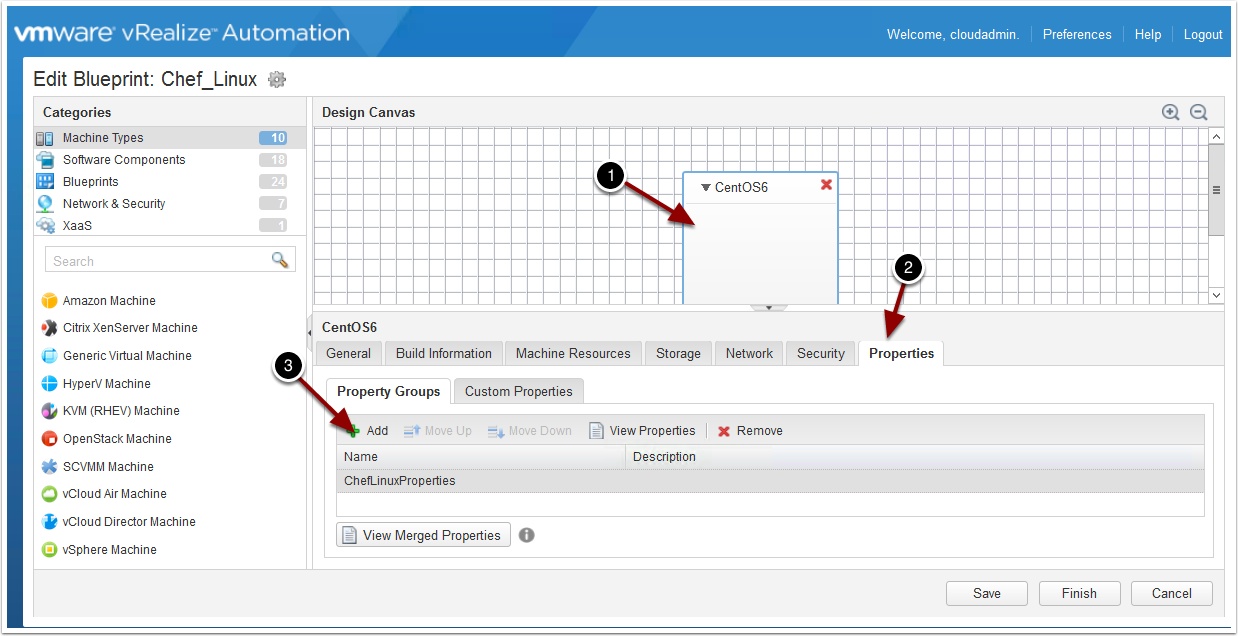Click the Finish button
1238x636 pixels.
[1079, 593]
